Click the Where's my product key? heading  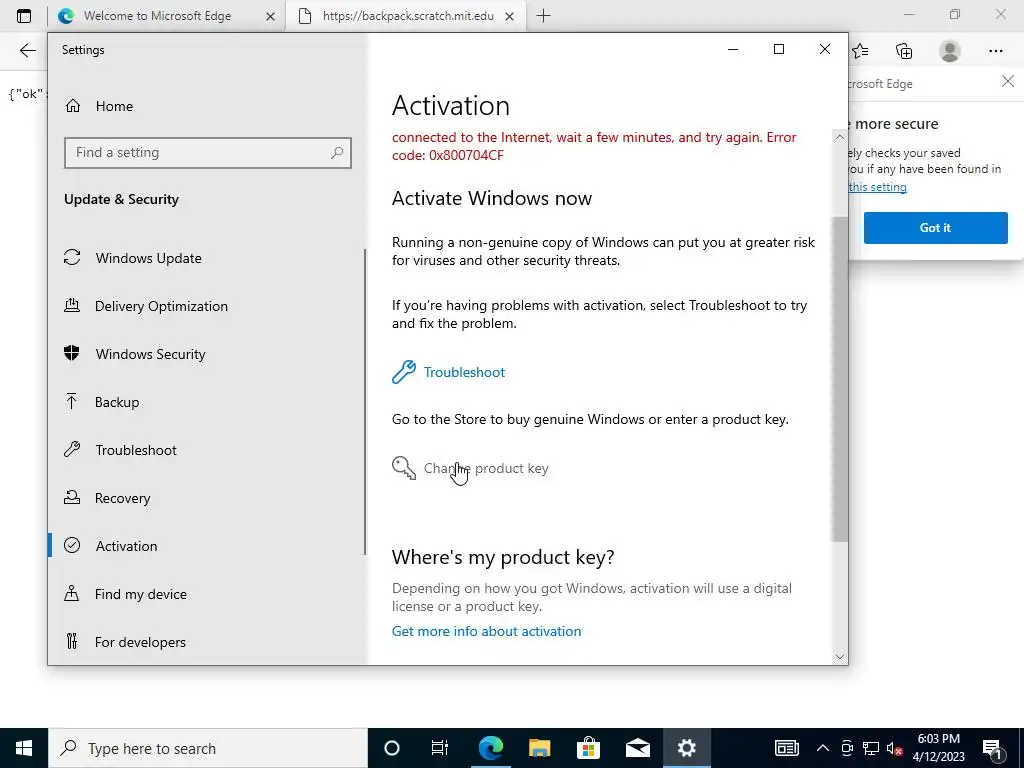(503, 557)
